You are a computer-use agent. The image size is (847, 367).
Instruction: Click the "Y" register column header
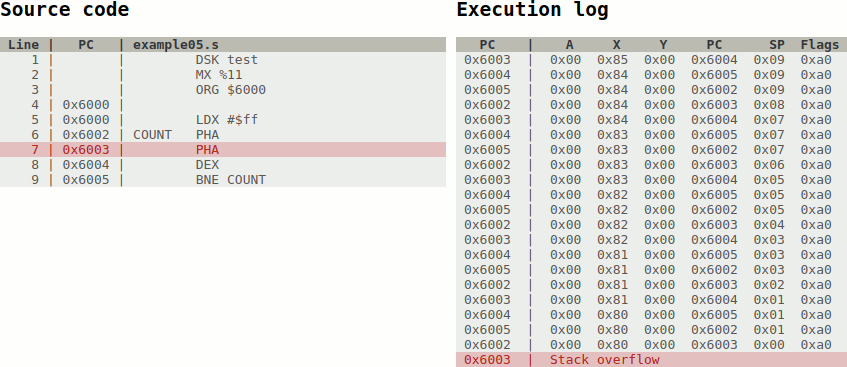[663, 45]
